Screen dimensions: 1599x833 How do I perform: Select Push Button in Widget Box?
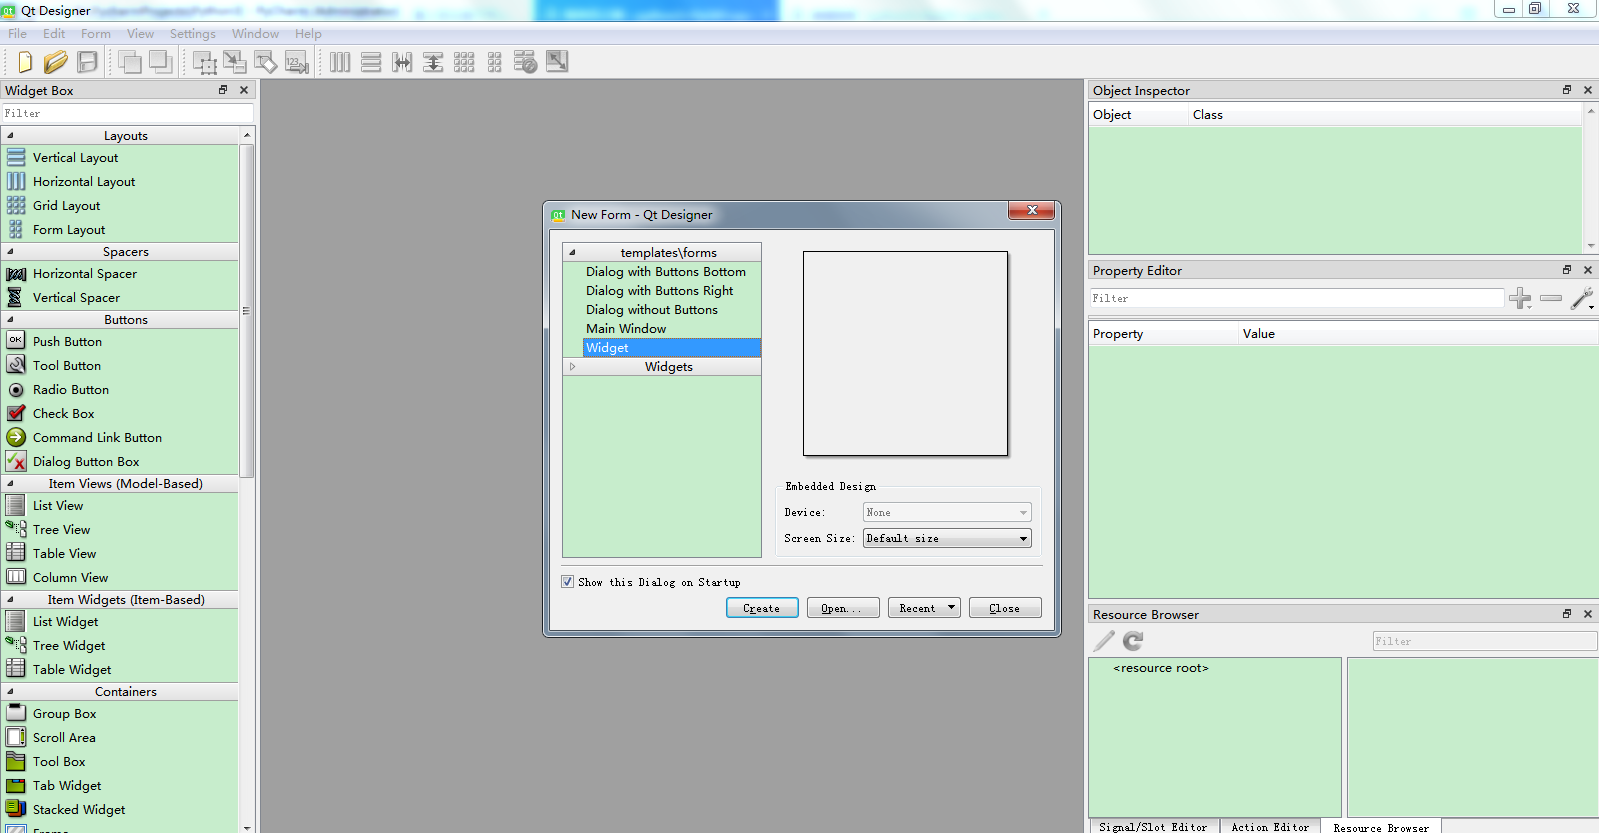67,342
